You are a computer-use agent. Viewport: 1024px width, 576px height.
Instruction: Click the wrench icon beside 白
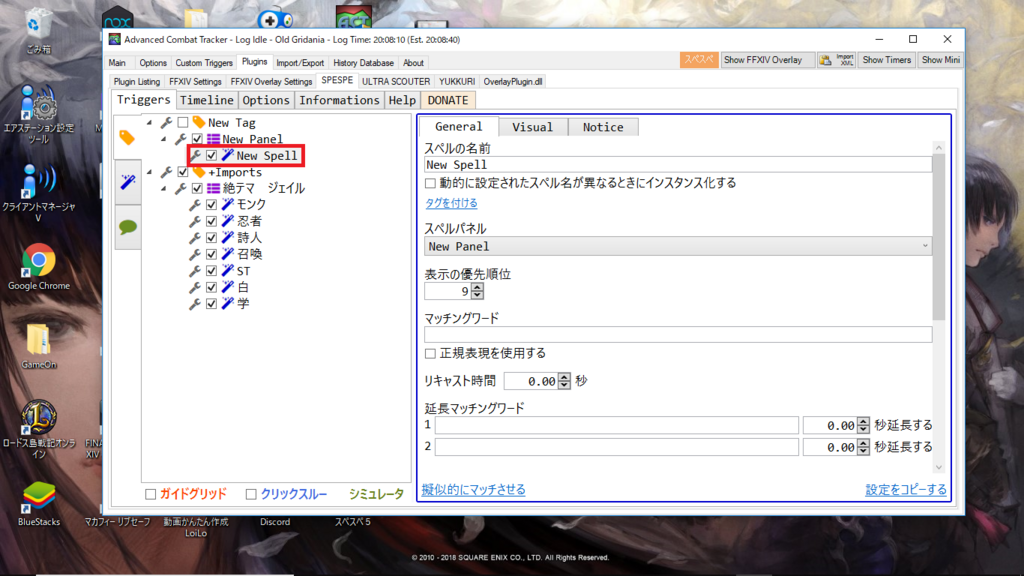pyautogui.click(x=195, y=287)
